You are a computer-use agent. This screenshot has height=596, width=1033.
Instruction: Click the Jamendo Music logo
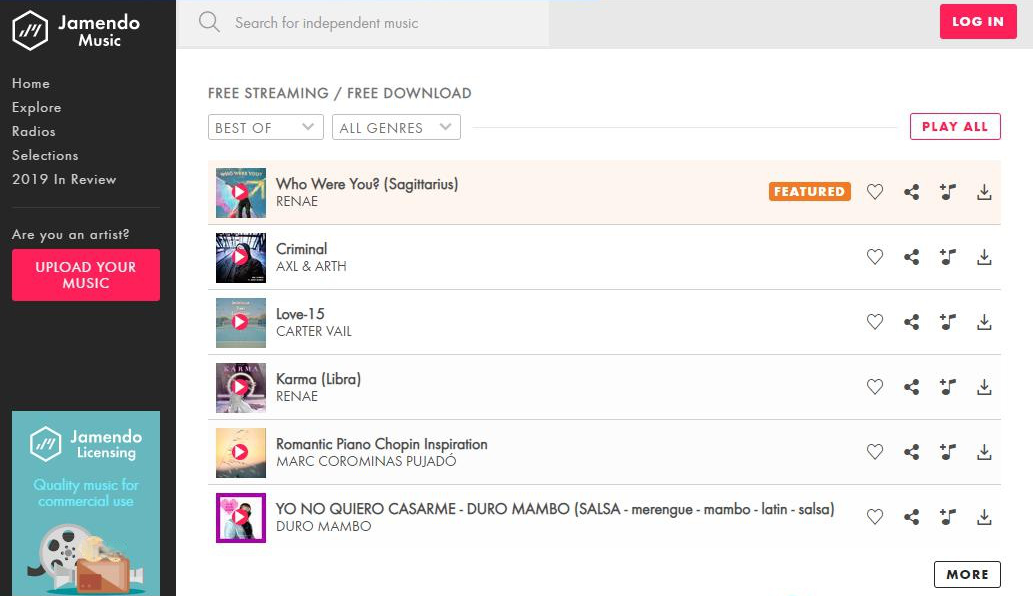[x=76, y=30]
